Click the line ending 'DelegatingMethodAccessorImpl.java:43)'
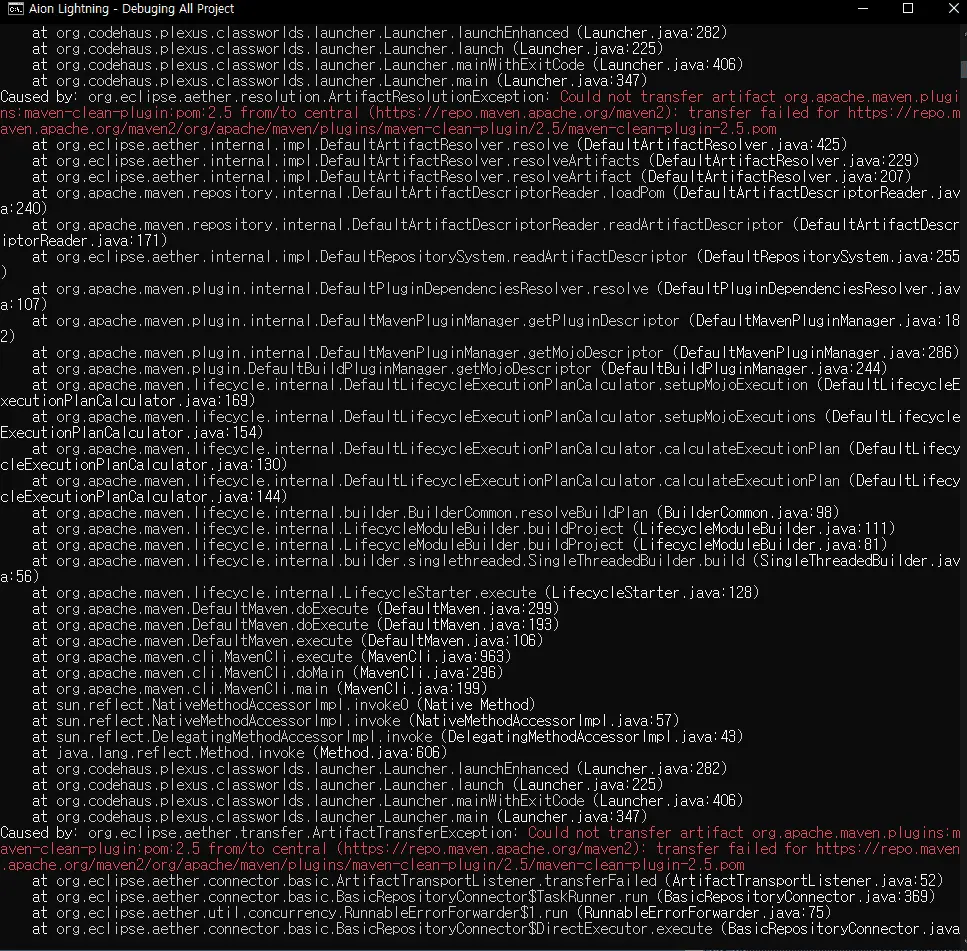 388,738
